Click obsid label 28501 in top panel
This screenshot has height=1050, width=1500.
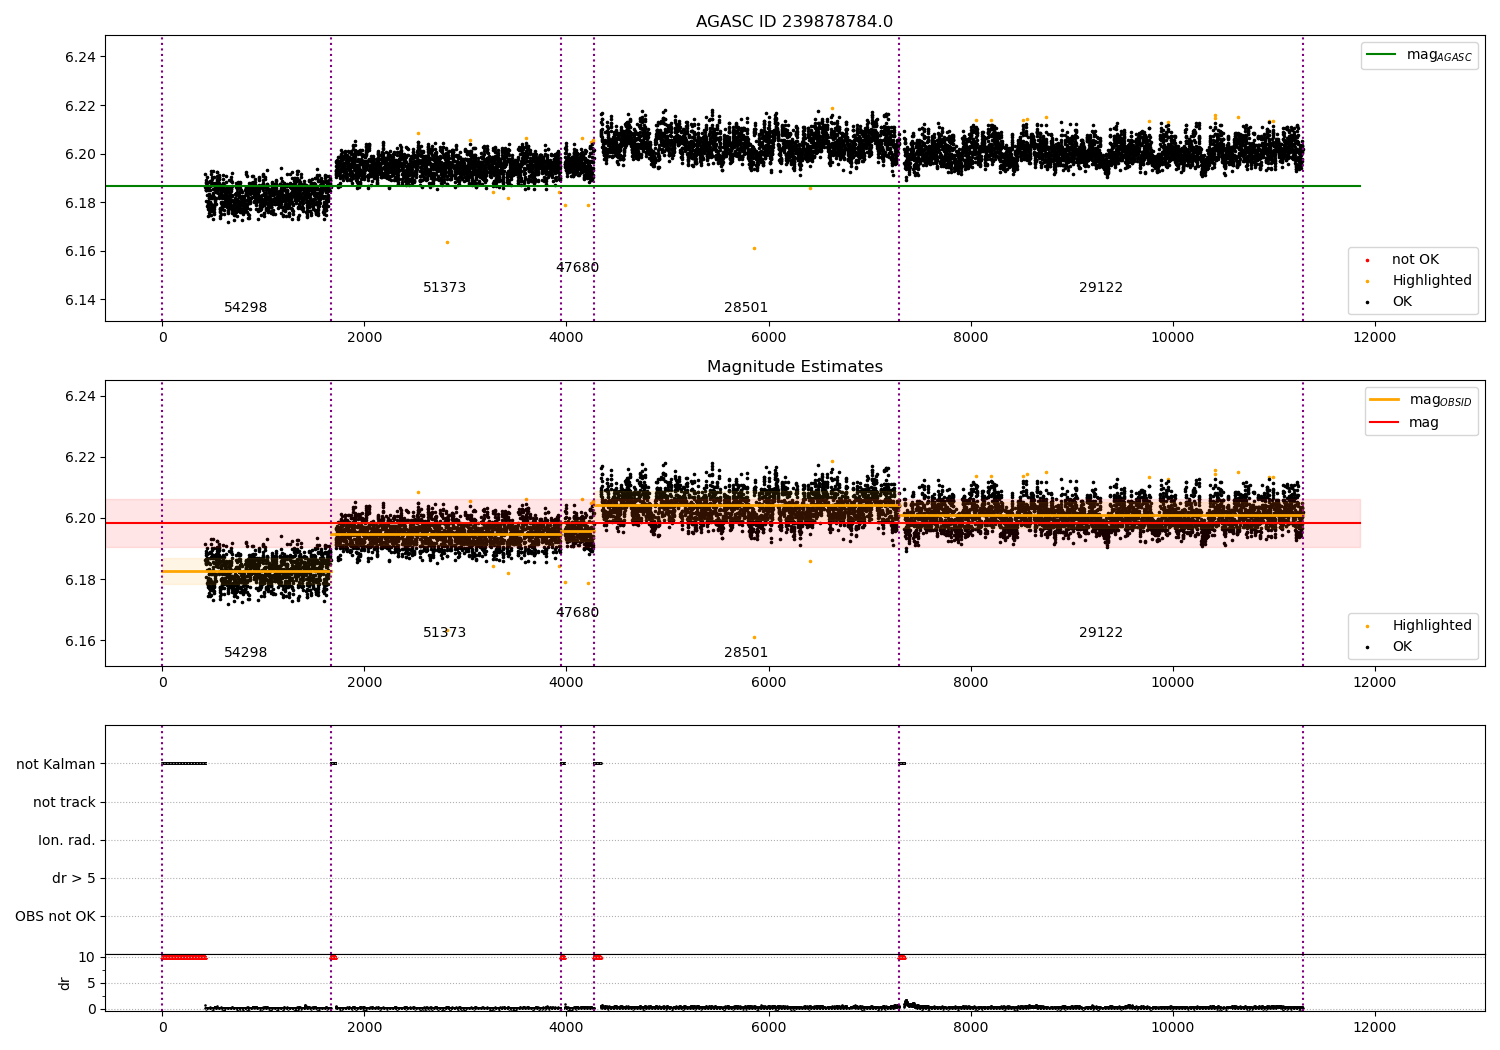[x=746, y=308]
